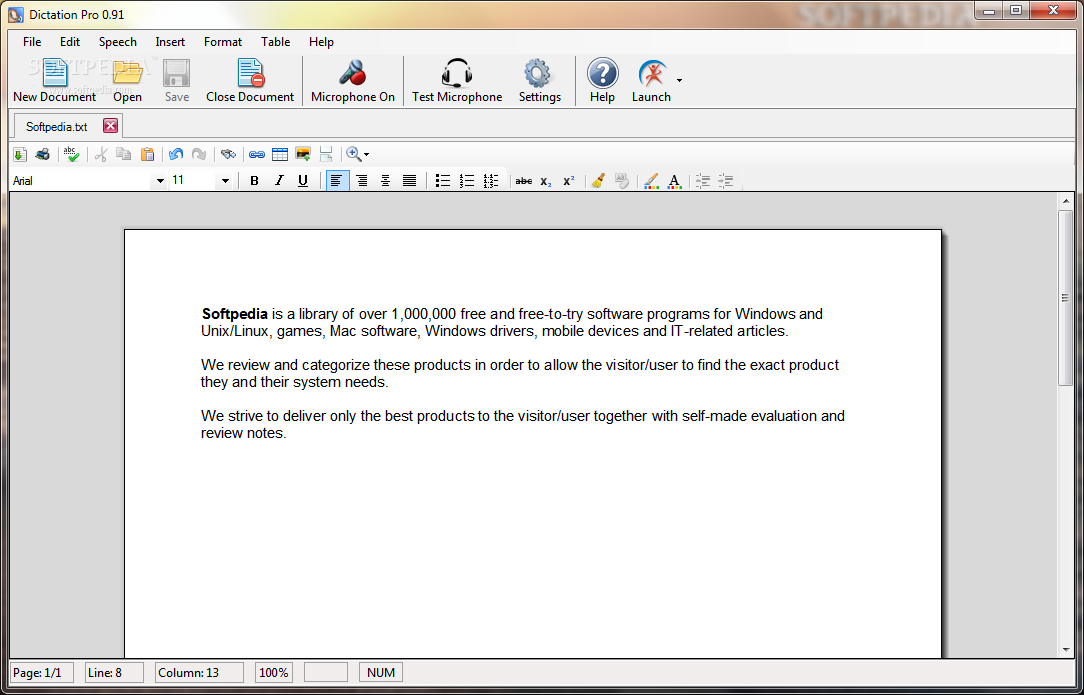Toggle strikethrough (abc) formatting
Screen dimensions: 1084x695
pyautogui.click(x=524, y=181)
